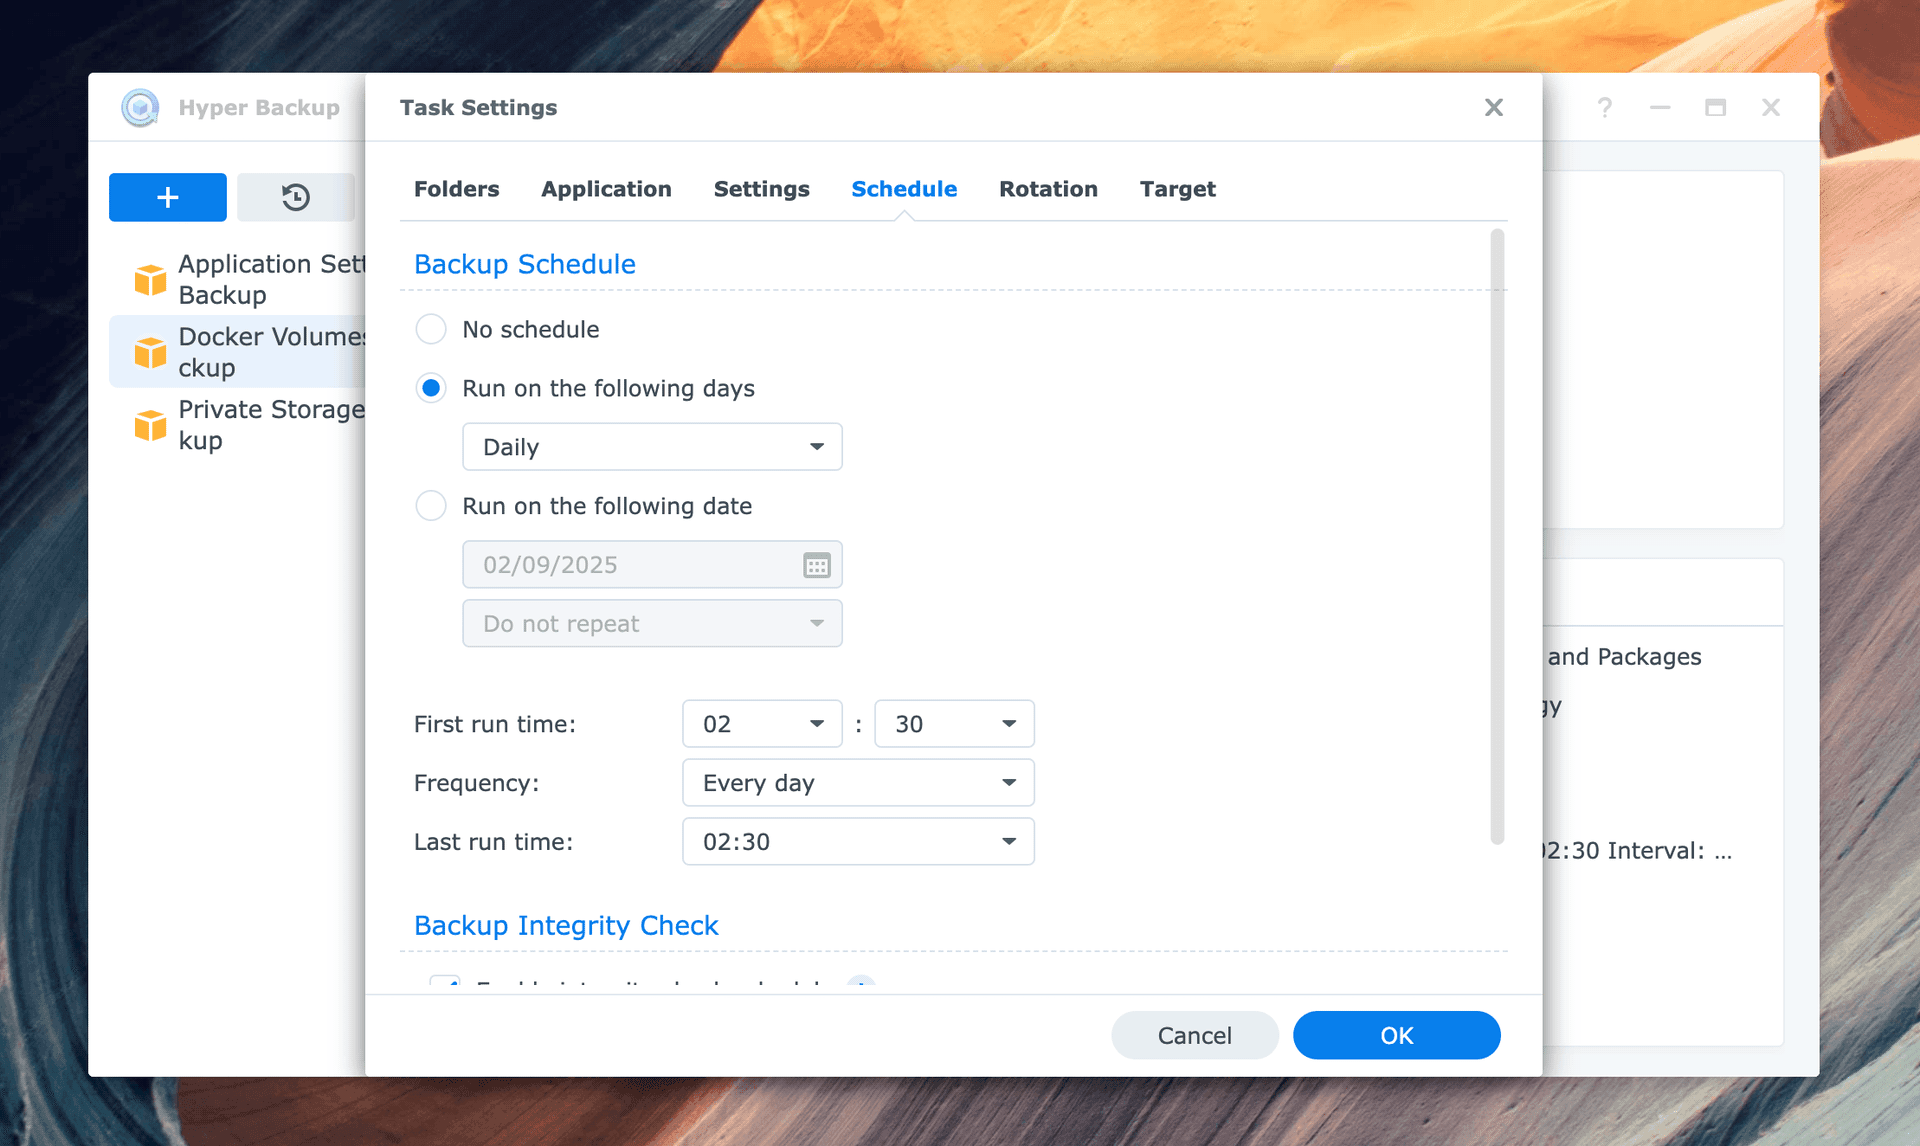Open the first run hour 02 dropdown

click(x=762, y=724)
